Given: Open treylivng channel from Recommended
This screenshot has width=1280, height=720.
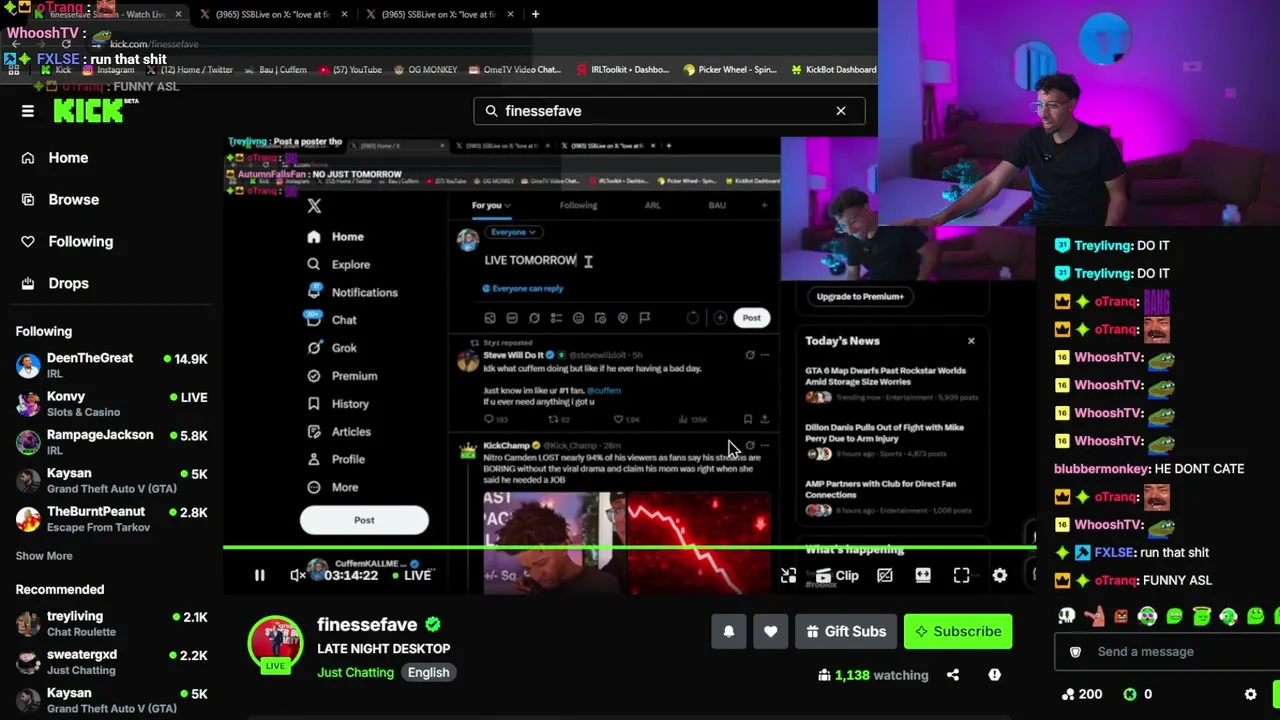Looking at the screenshot, I should pos(112,623).
